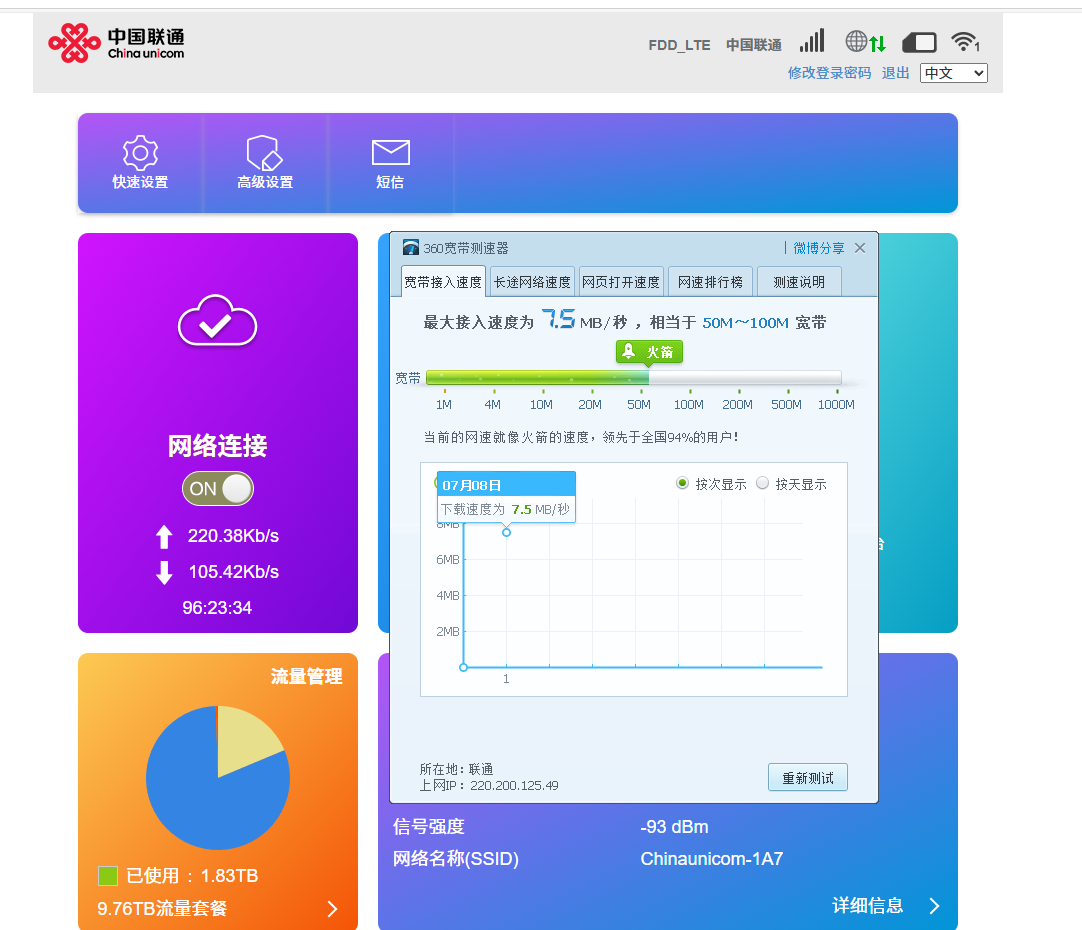
Task: Click the 105.42Kb/s download speed value
Action: [x=234, y=572]
